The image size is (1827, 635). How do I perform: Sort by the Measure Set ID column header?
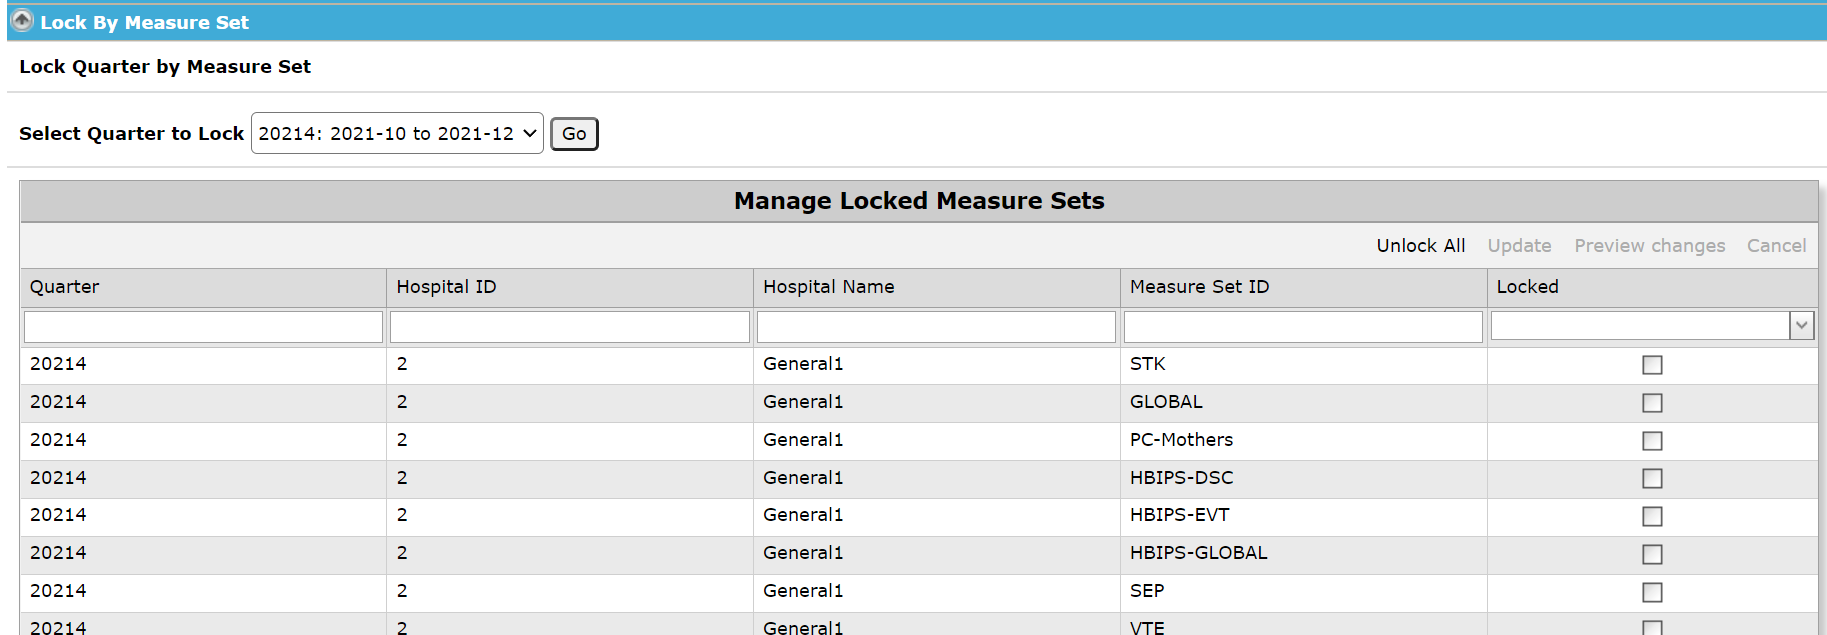[x=1199, y=287]
